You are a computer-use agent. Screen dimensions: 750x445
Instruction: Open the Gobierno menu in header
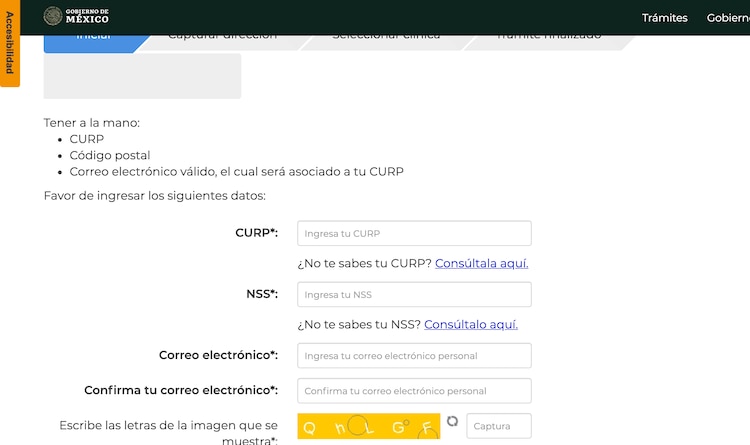727,18
